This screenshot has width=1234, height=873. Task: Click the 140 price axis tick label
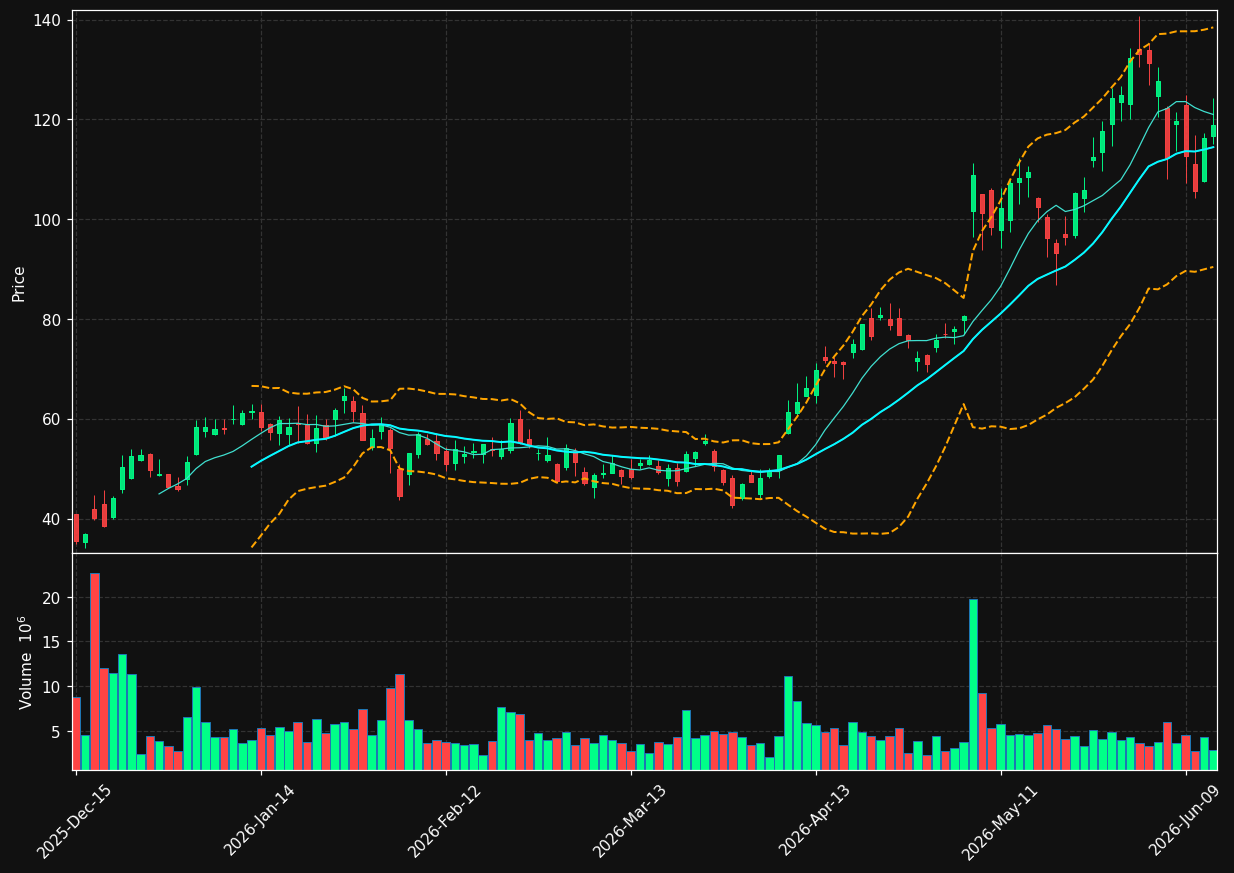(x=47, y=20)
